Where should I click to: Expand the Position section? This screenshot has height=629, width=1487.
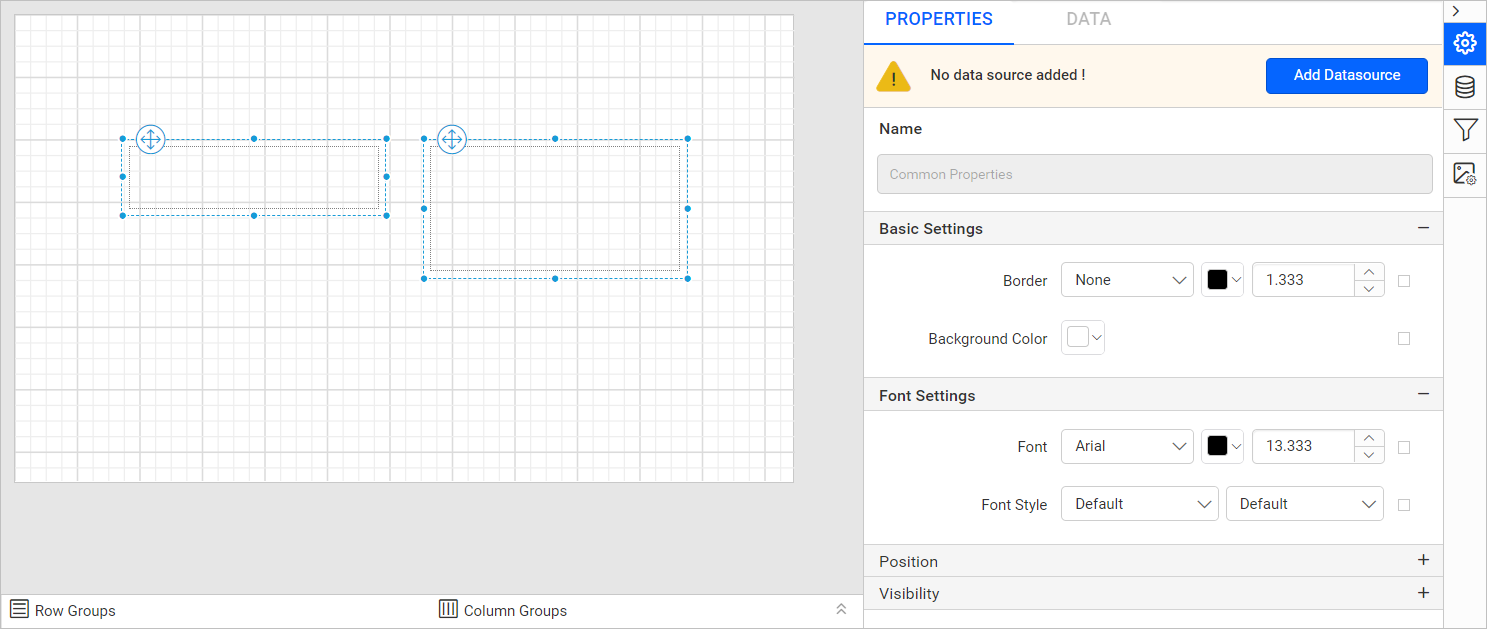tap(1423, 561)
